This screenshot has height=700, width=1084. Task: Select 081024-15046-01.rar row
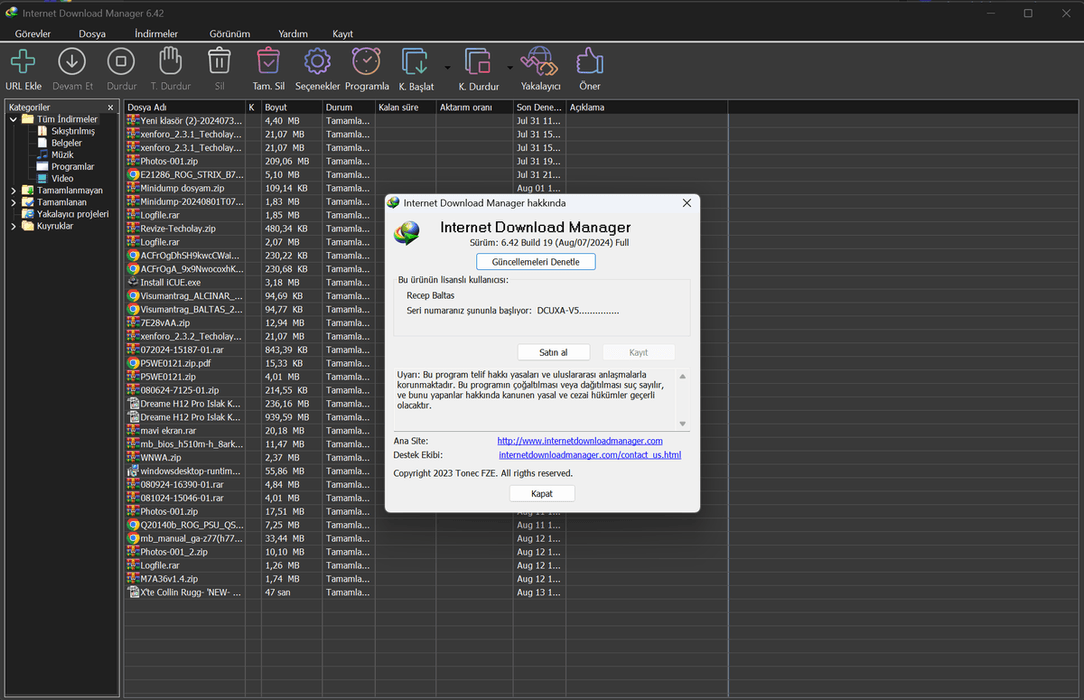427,498
